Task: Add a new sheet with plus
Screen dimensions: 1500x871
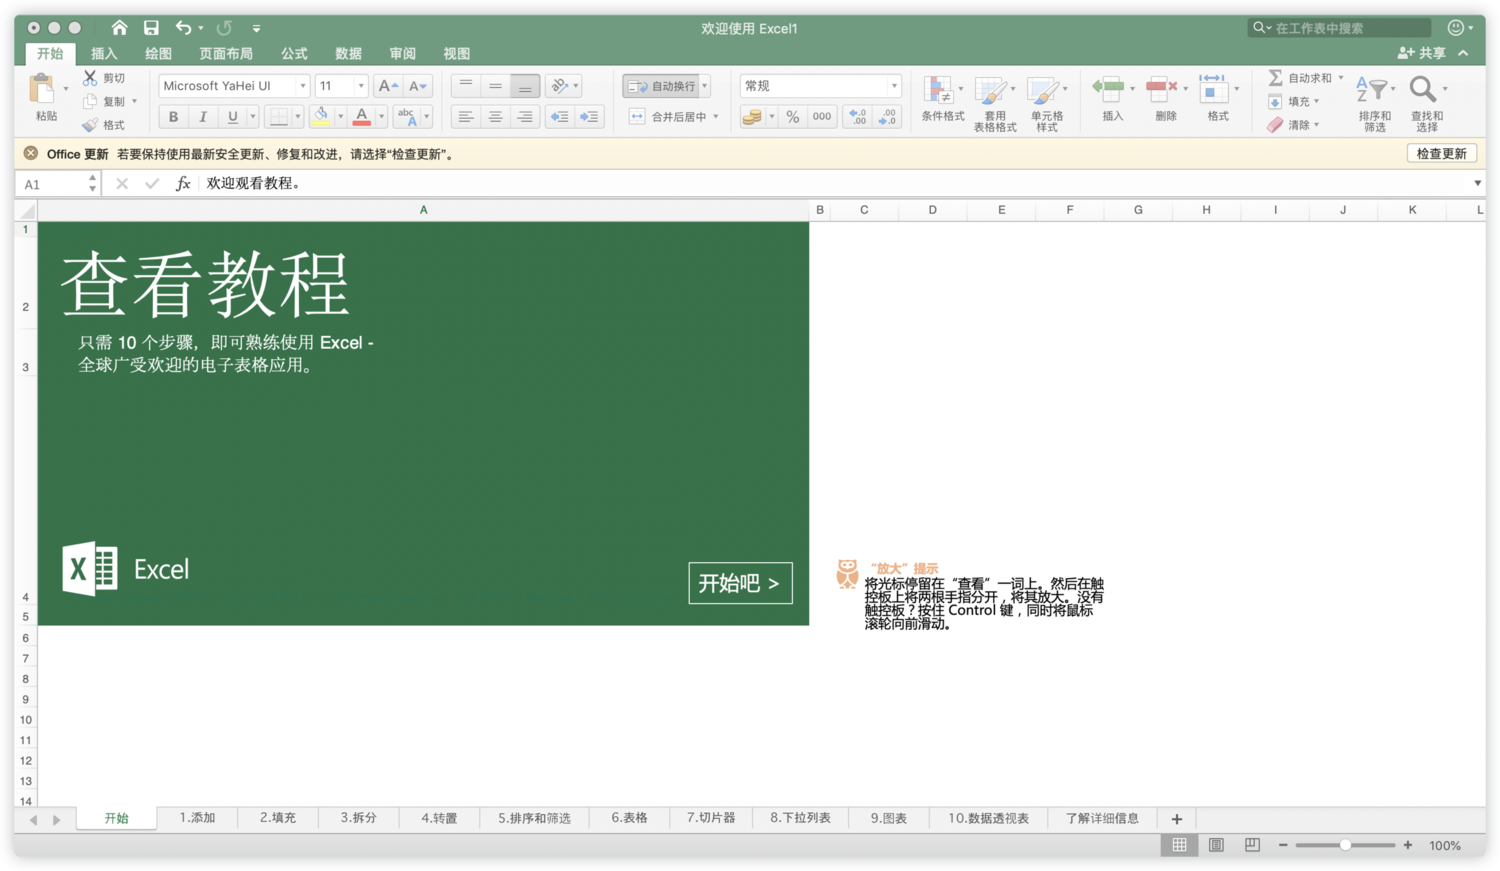Action: tap(1177, 819)
